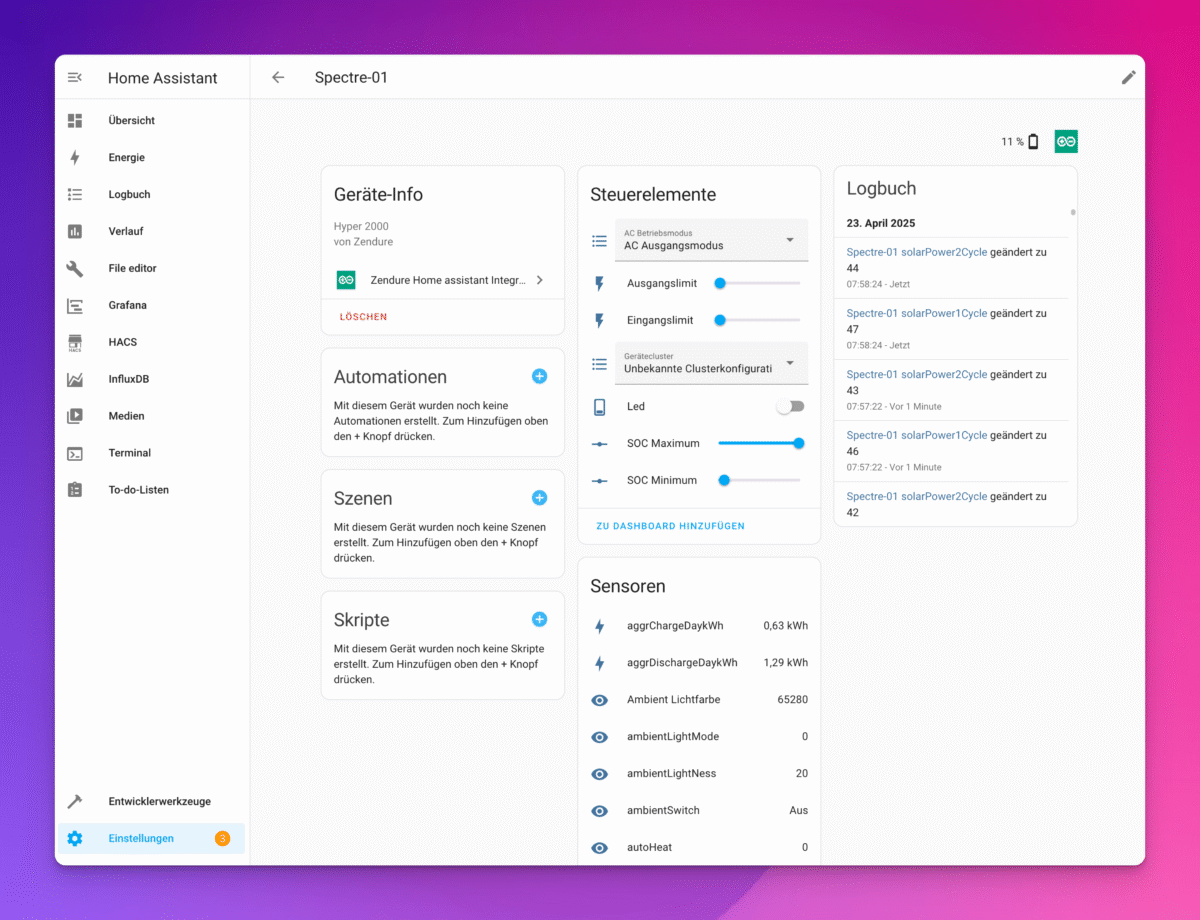Screen dimensions: 1200x920
Task: Click the eye icon next to ambientSwitch
Action: click(600, 811)
